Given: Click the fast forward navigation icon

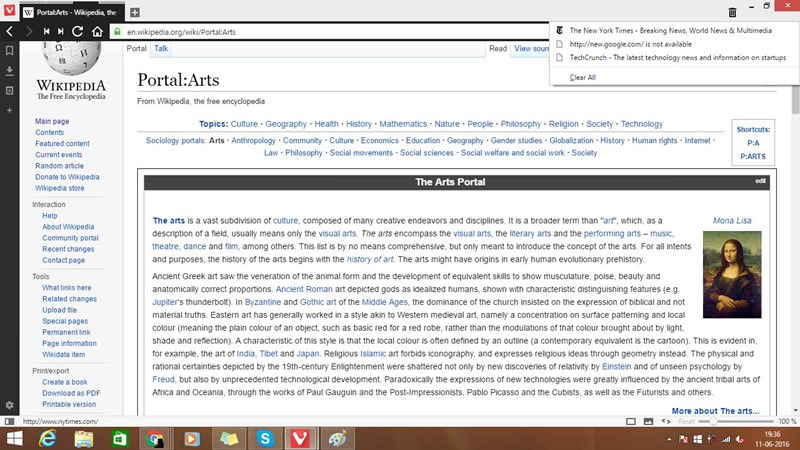Looking at the screenshot, I should pyautogui.click(x=61, y=32).
